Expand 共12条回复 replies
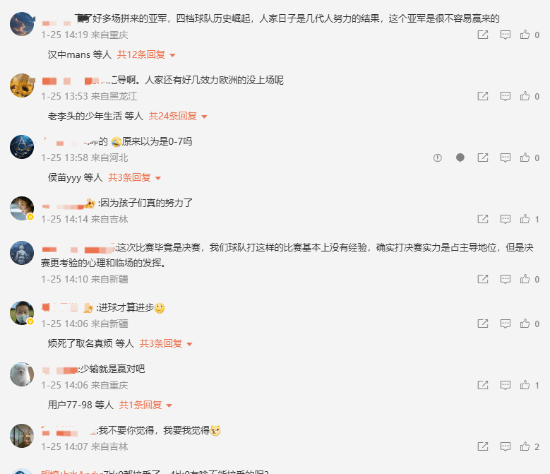Viewport: 550px width, 474px height. coord(146,55)
